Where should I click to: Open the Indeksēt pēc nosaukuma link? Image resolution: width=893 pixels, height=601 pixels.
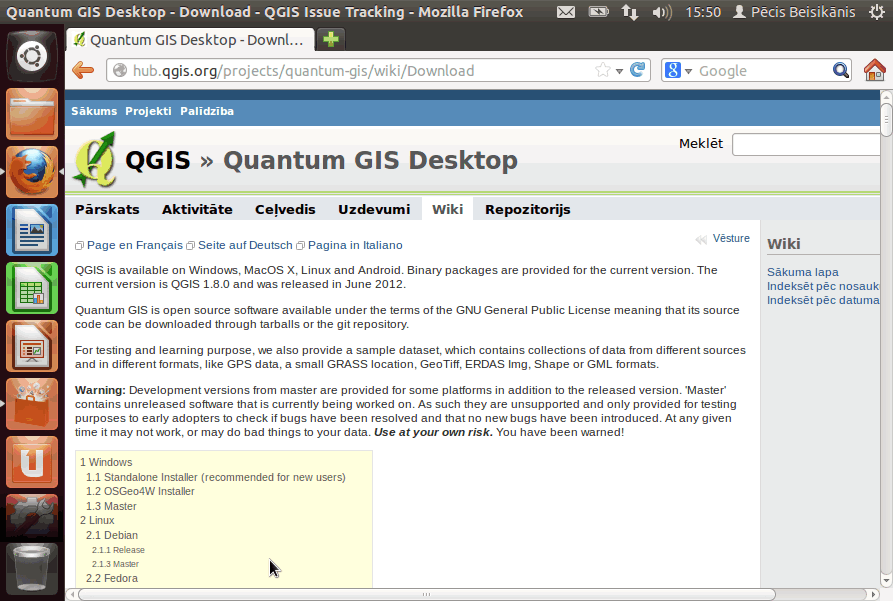click(x=823, y=286)
